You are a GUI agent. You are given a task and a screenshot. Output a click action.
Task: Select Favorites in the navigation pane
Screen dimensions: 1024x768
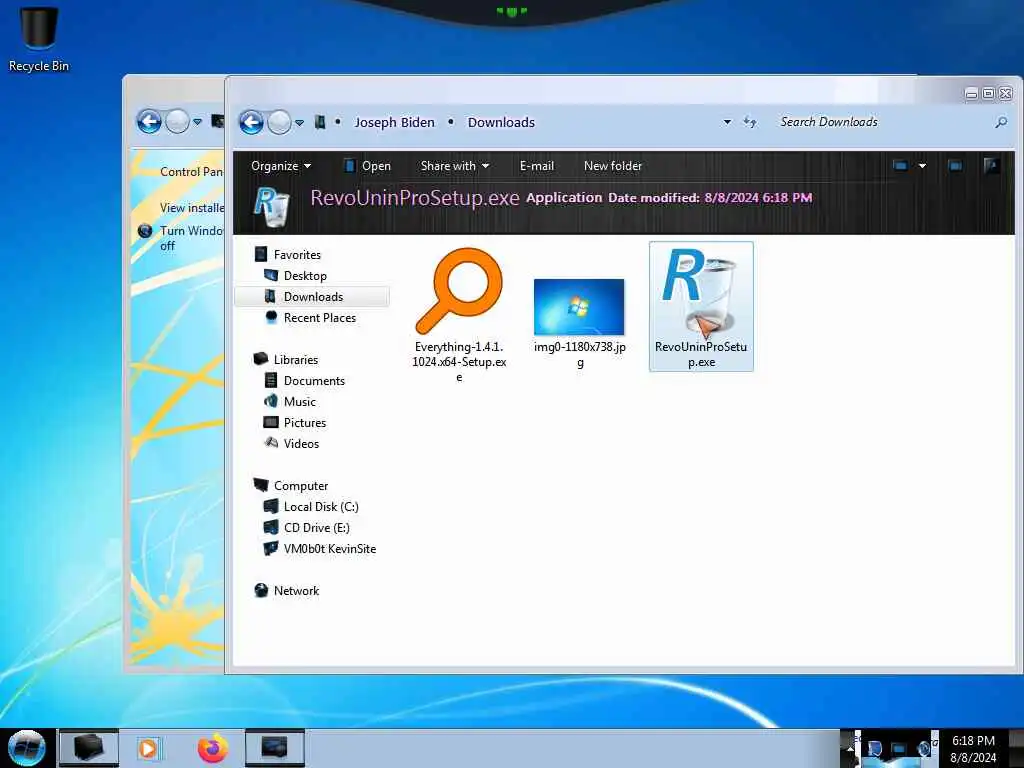297,255
